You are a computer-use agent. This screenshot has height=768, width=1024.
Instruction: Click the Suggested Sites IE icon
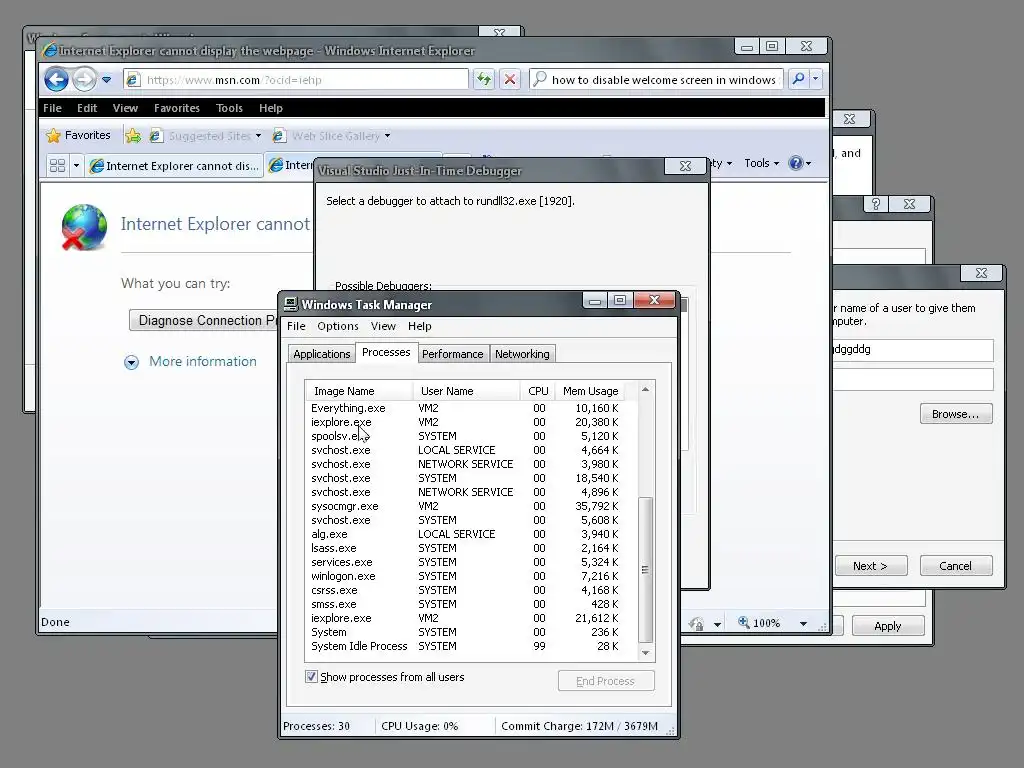point(155,136)
